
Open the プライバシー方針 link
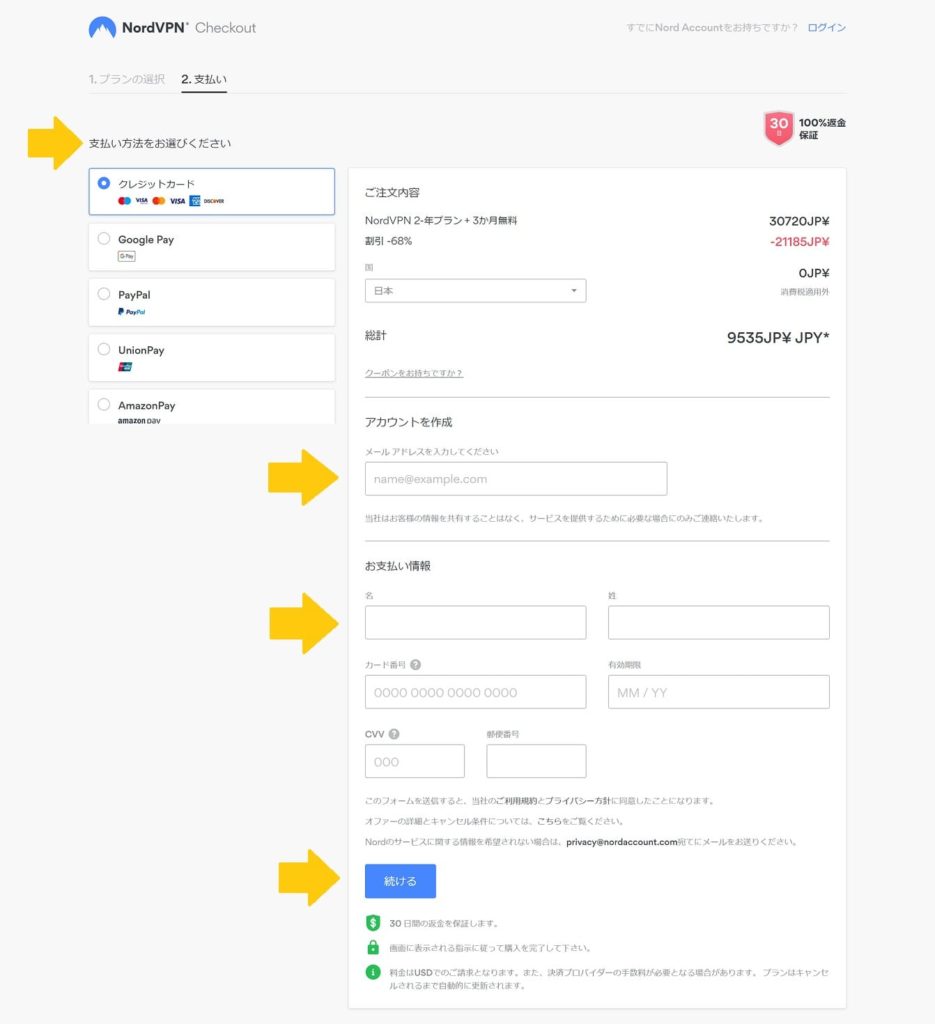(x=578, y=801)
